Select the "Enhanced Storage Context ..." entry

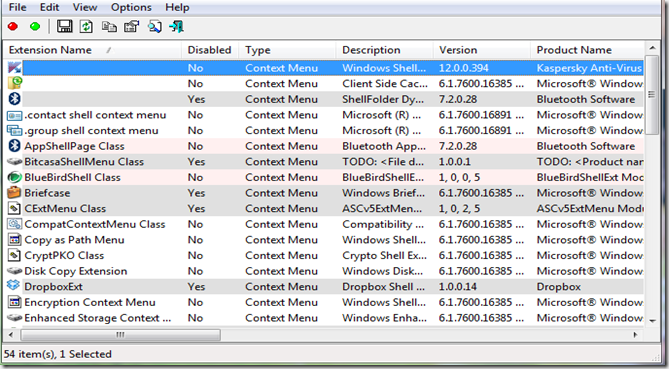click(x=98, y=318)
